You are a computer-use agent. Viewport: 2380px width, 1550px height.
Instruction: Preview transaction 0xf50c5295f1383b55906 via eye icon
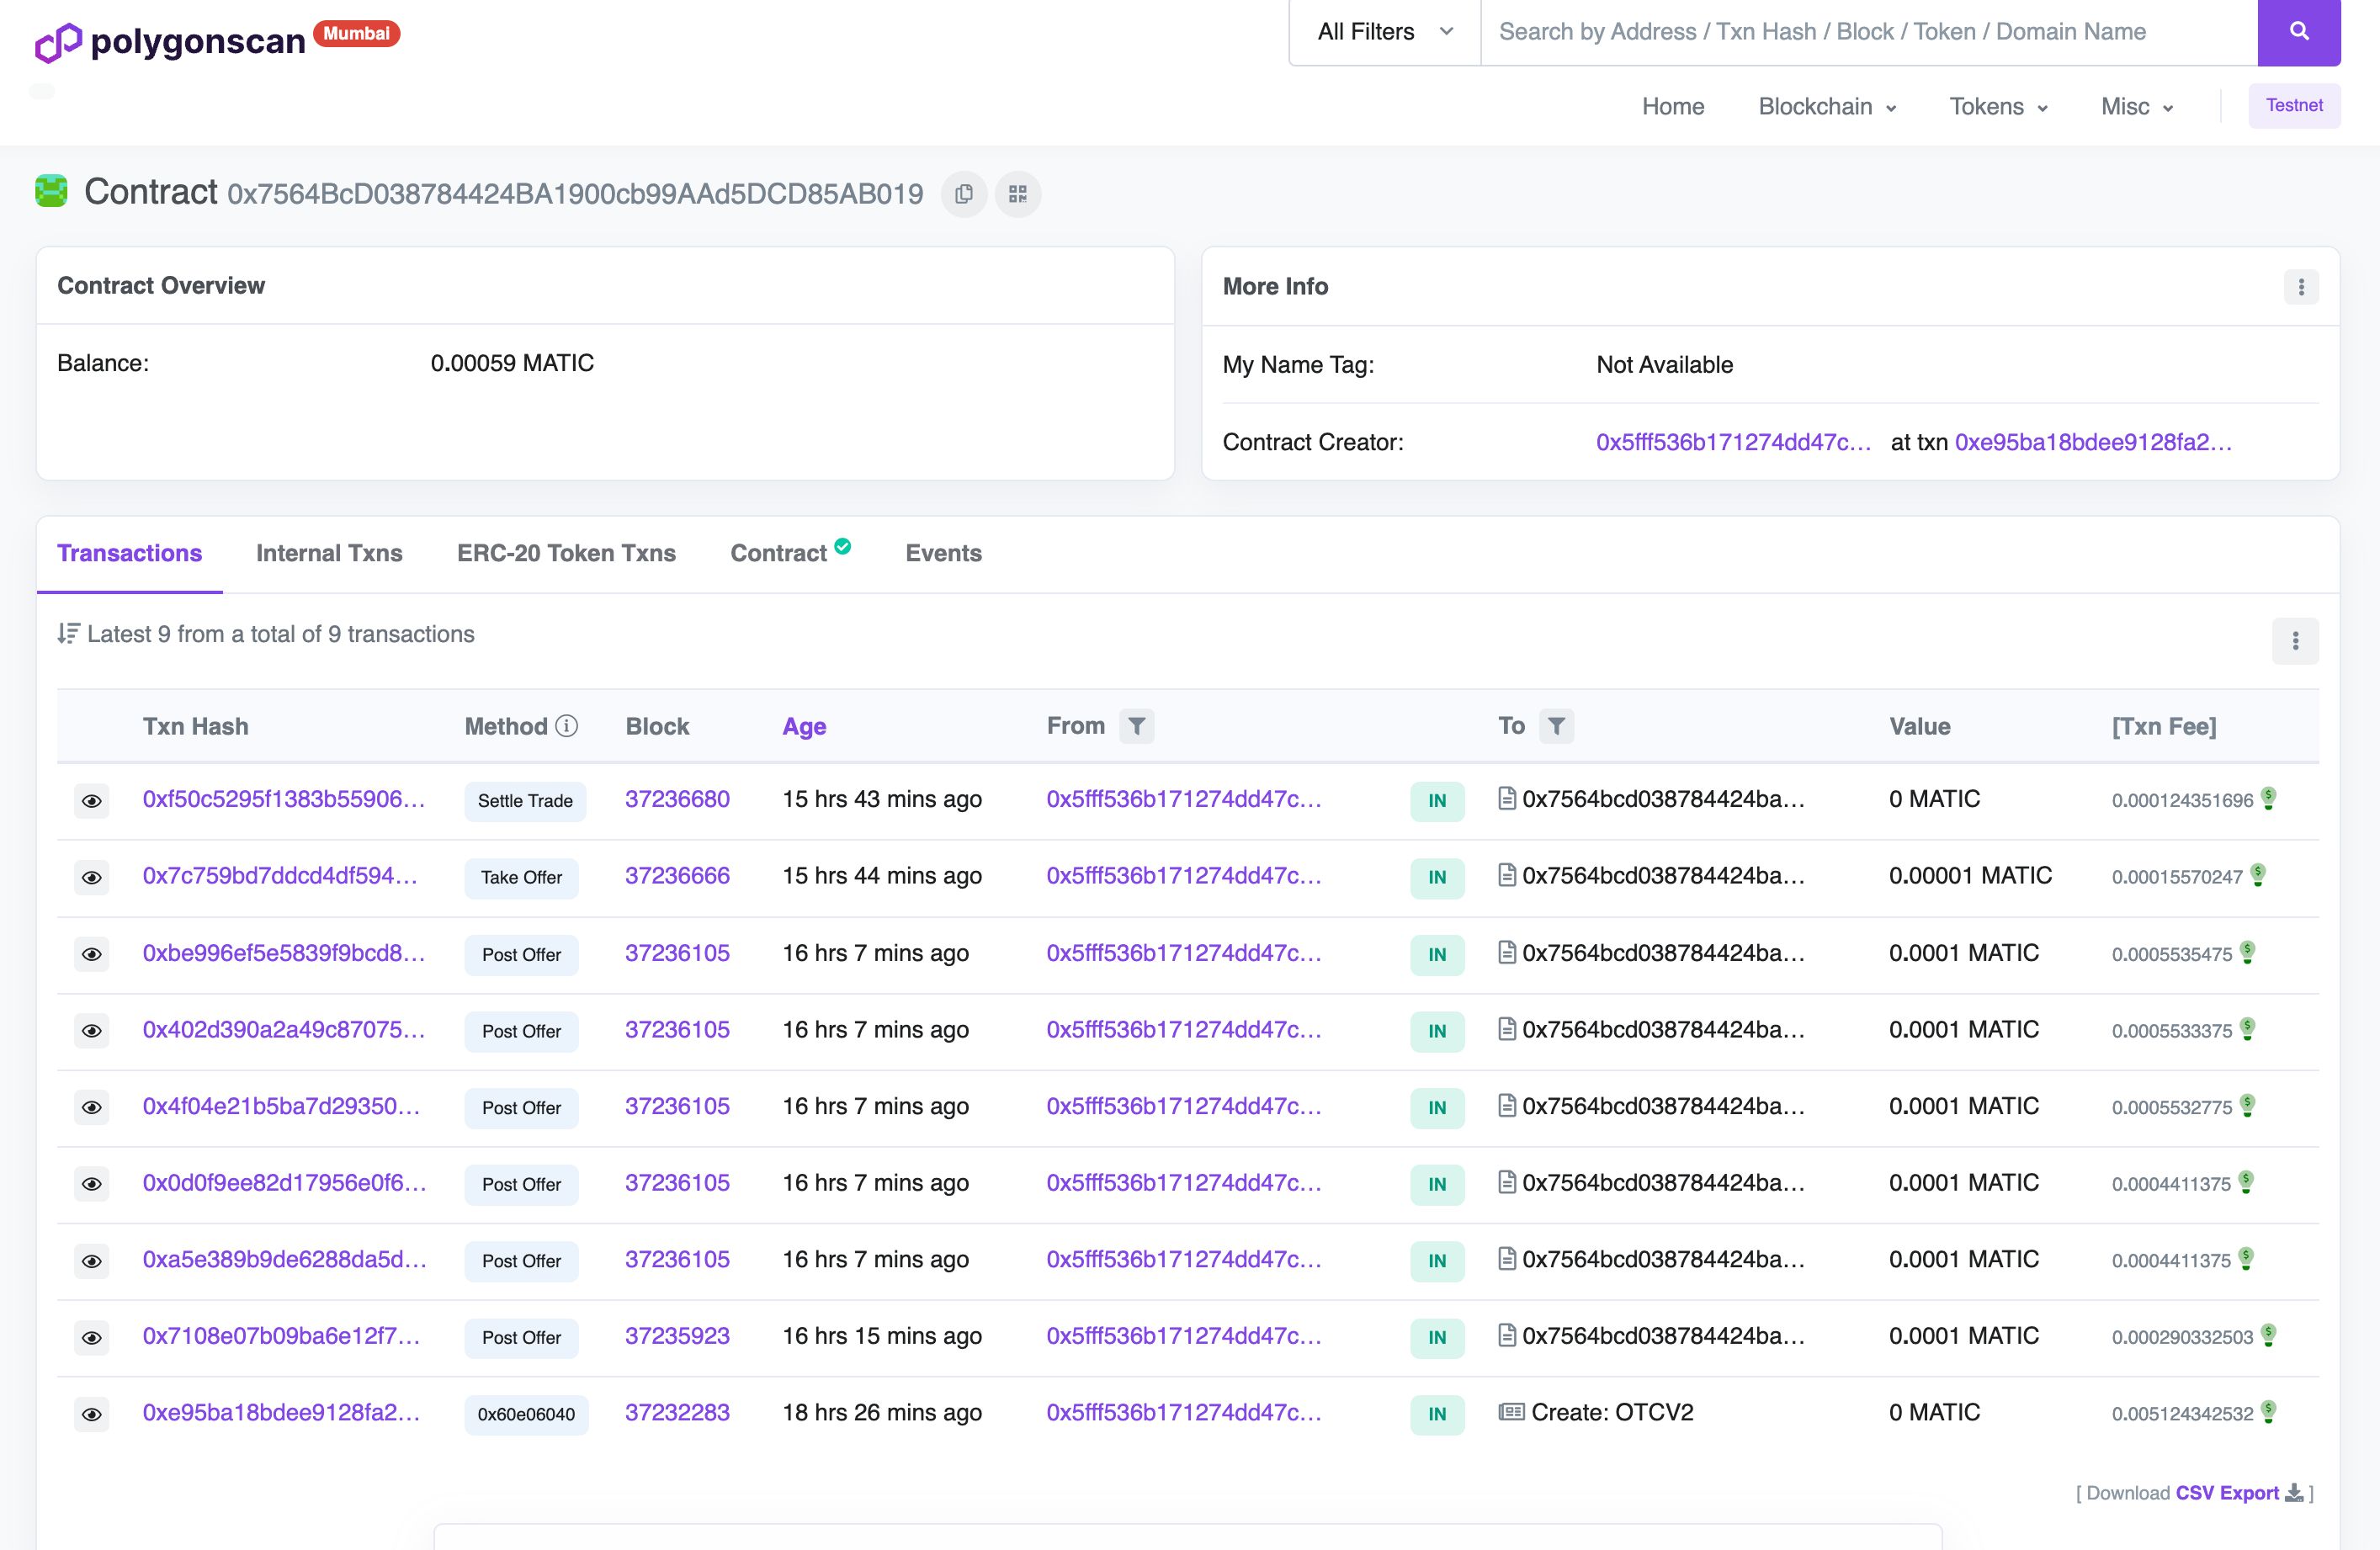click(91, 801)
